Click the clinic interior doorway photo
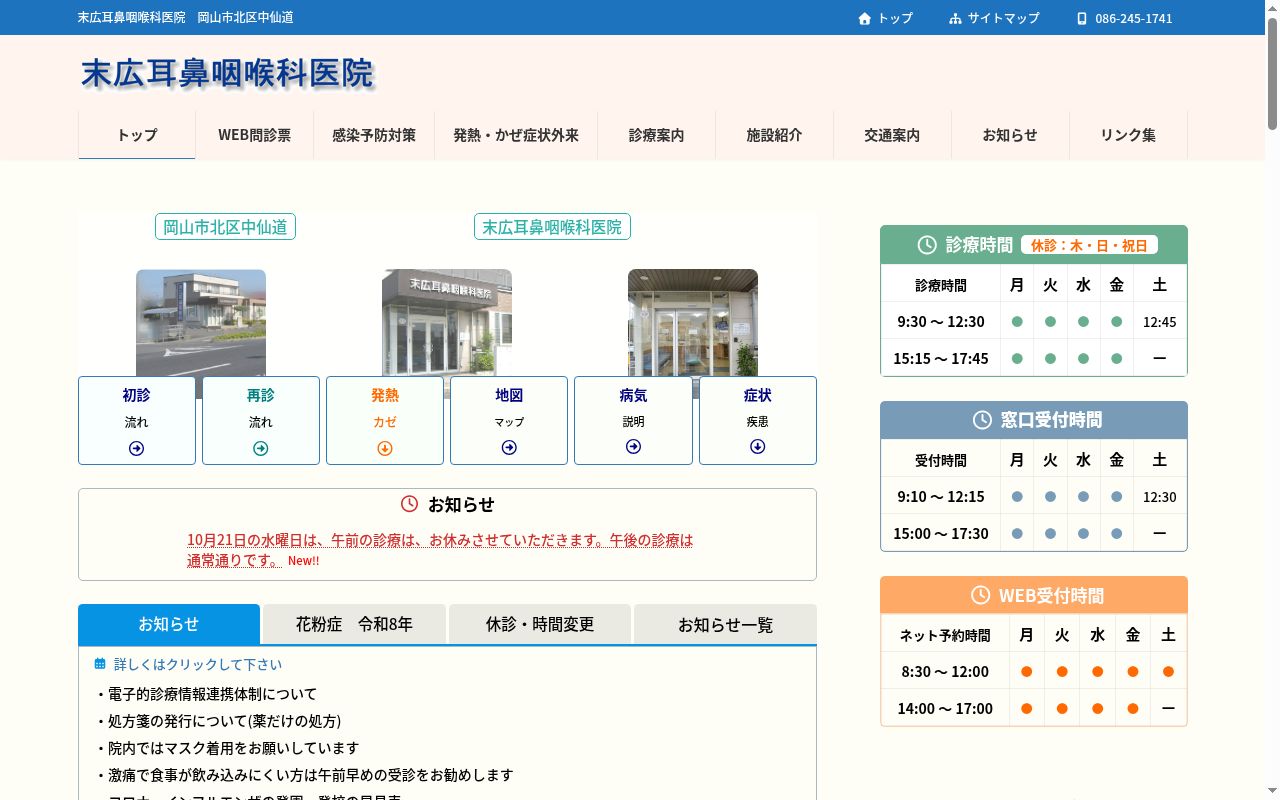1280x800 pixels. click(x=693, y=323)
